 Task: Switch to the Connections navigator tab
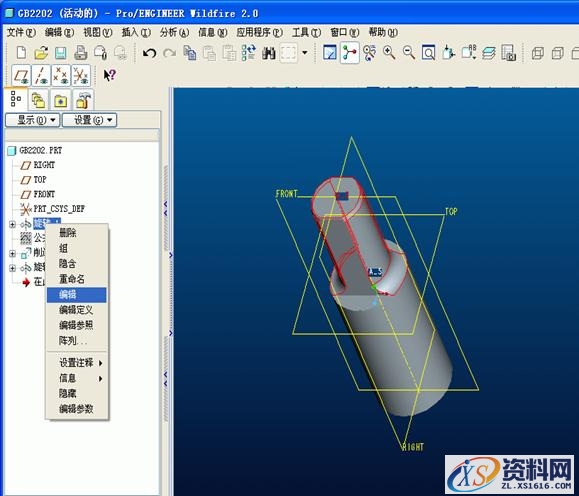83,100
